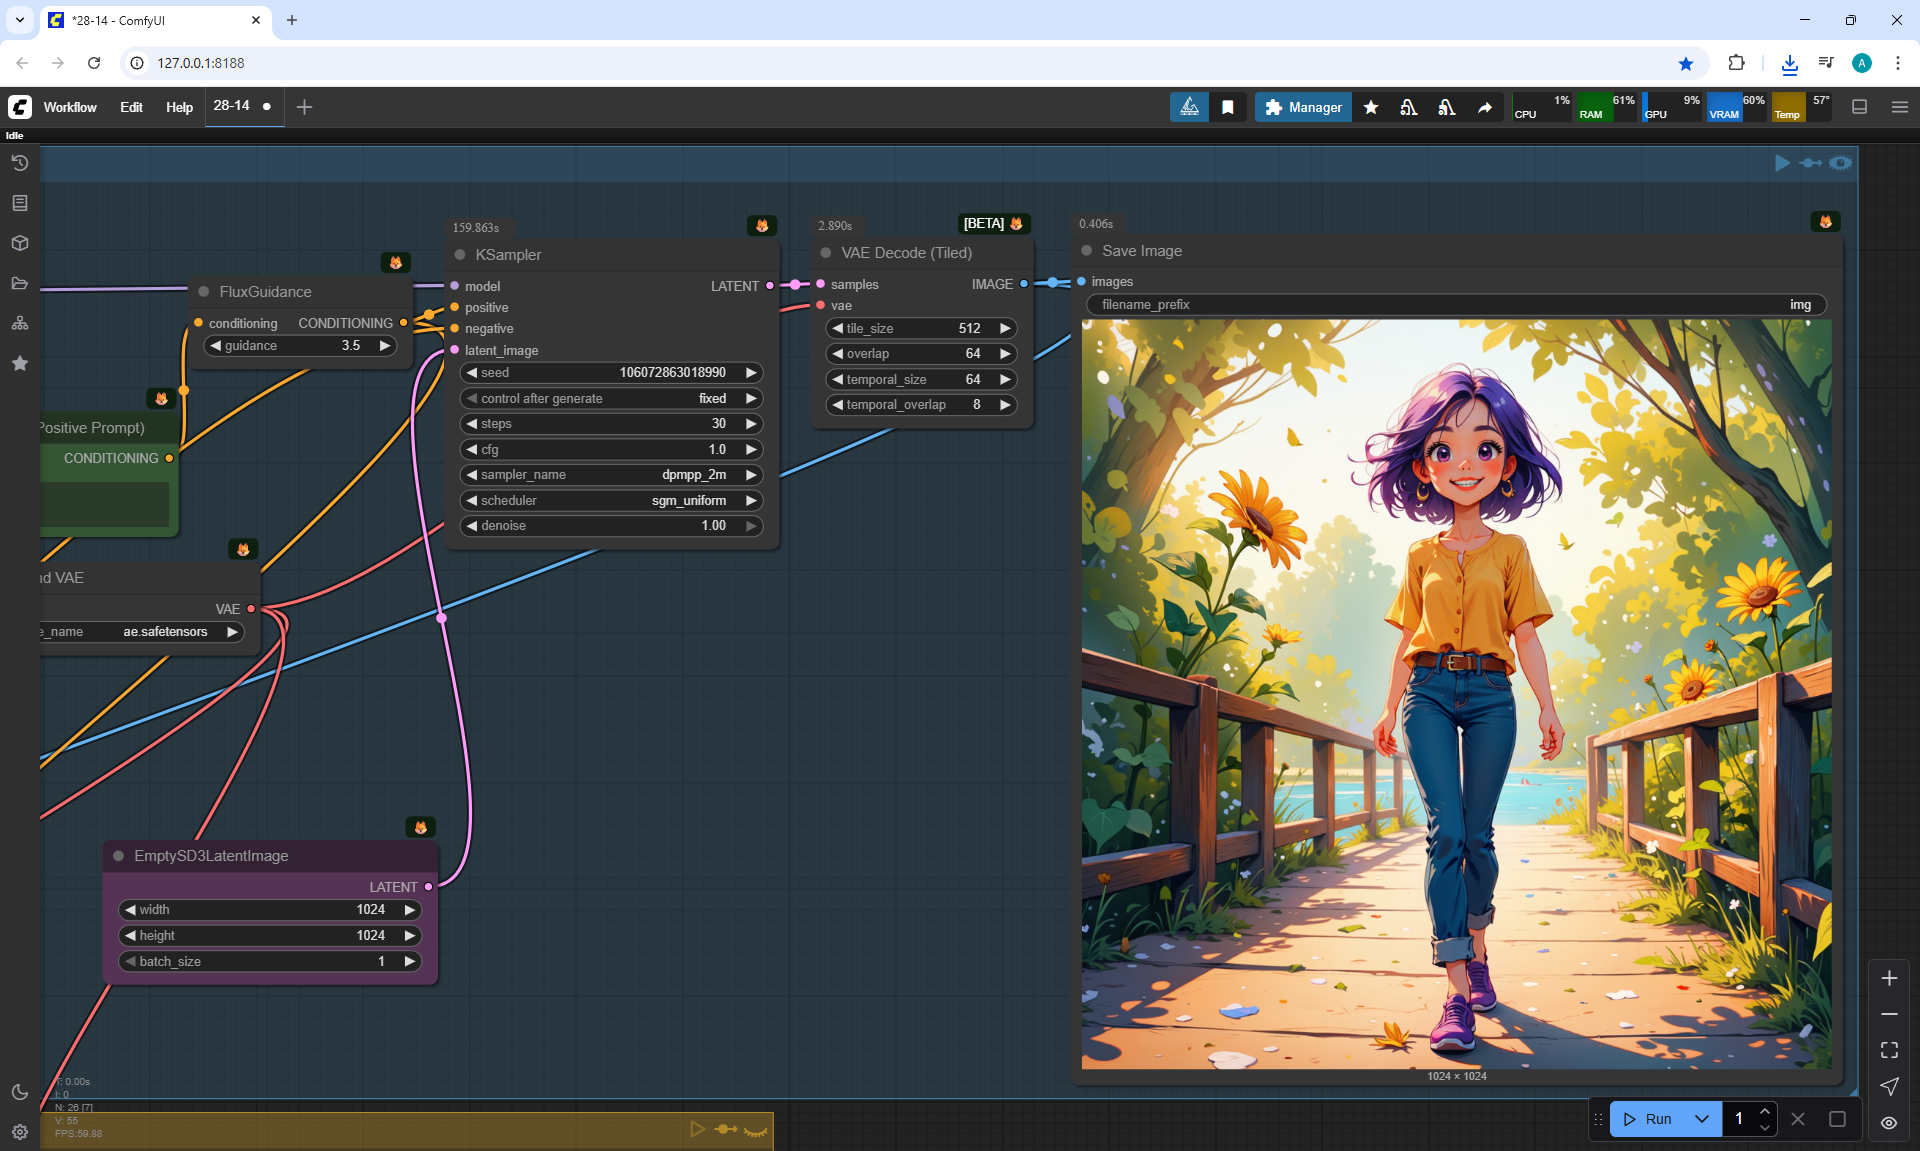
Task: Open the node library cube icon
Action: click(x=19, y=243)
